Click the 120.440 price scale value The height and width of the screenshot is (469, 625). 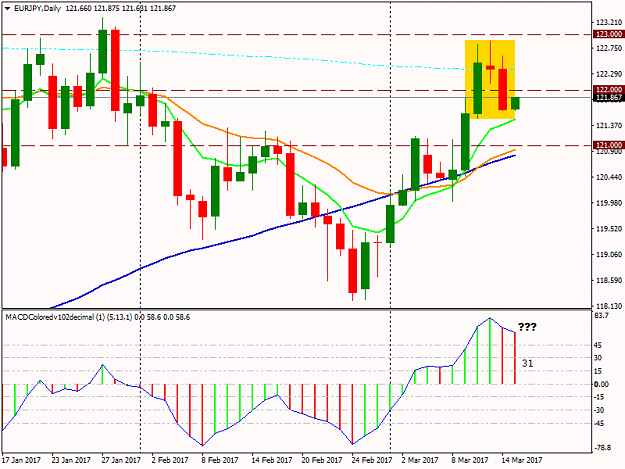tap(609, 177)
